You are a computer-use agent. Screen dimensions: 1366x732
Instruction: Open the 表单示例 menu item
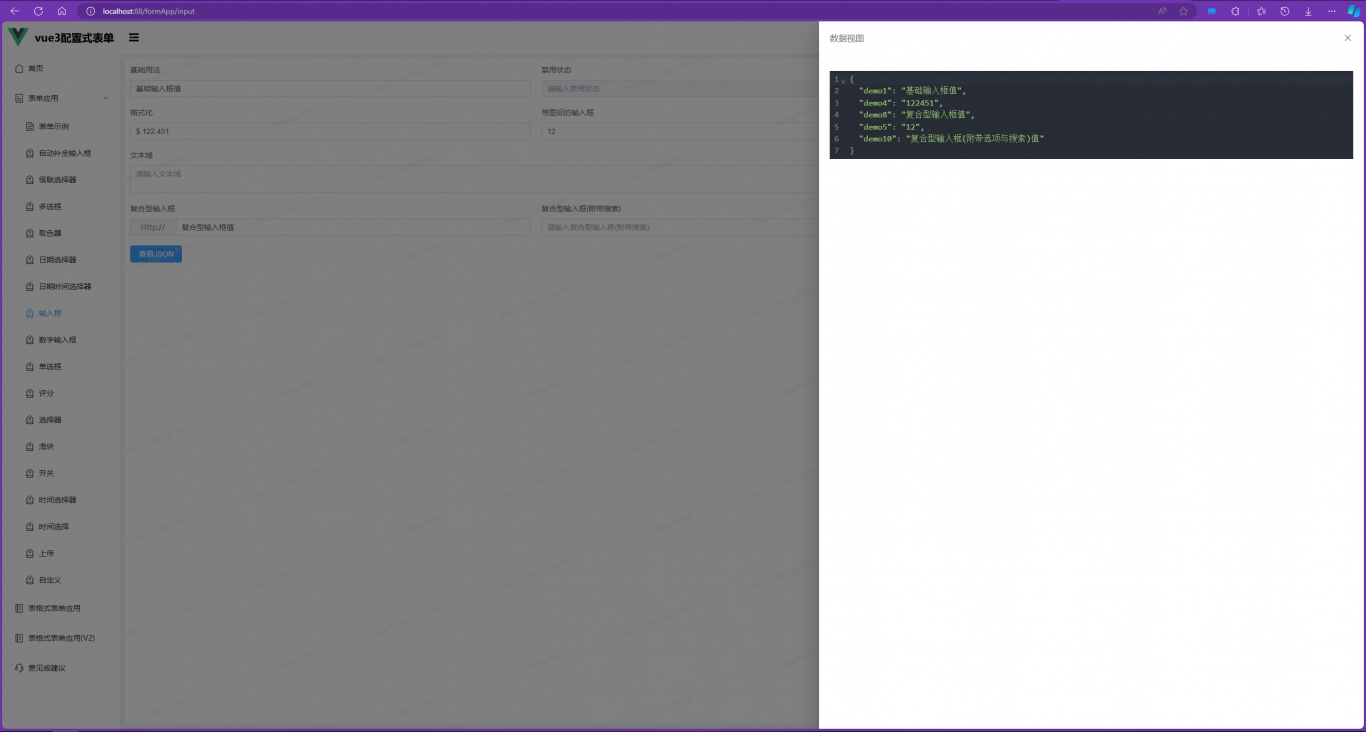pyautogui.click(x=62, y=126)
